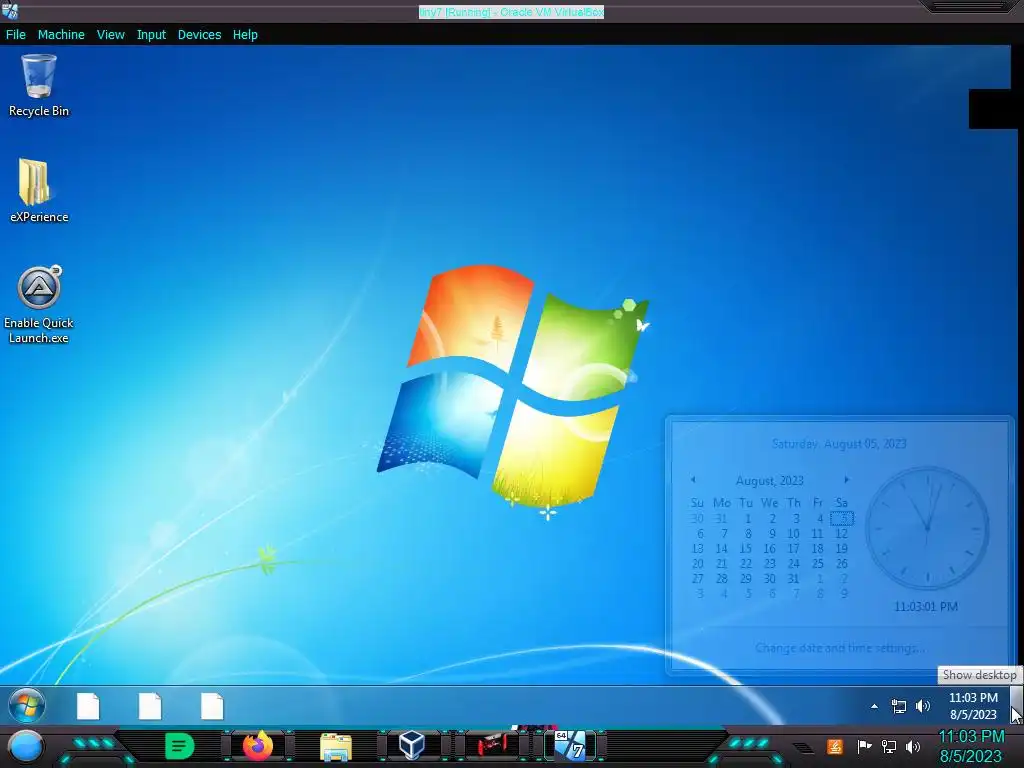Open host blue Start orb
1024x768 pixels.
coord(26,746)
